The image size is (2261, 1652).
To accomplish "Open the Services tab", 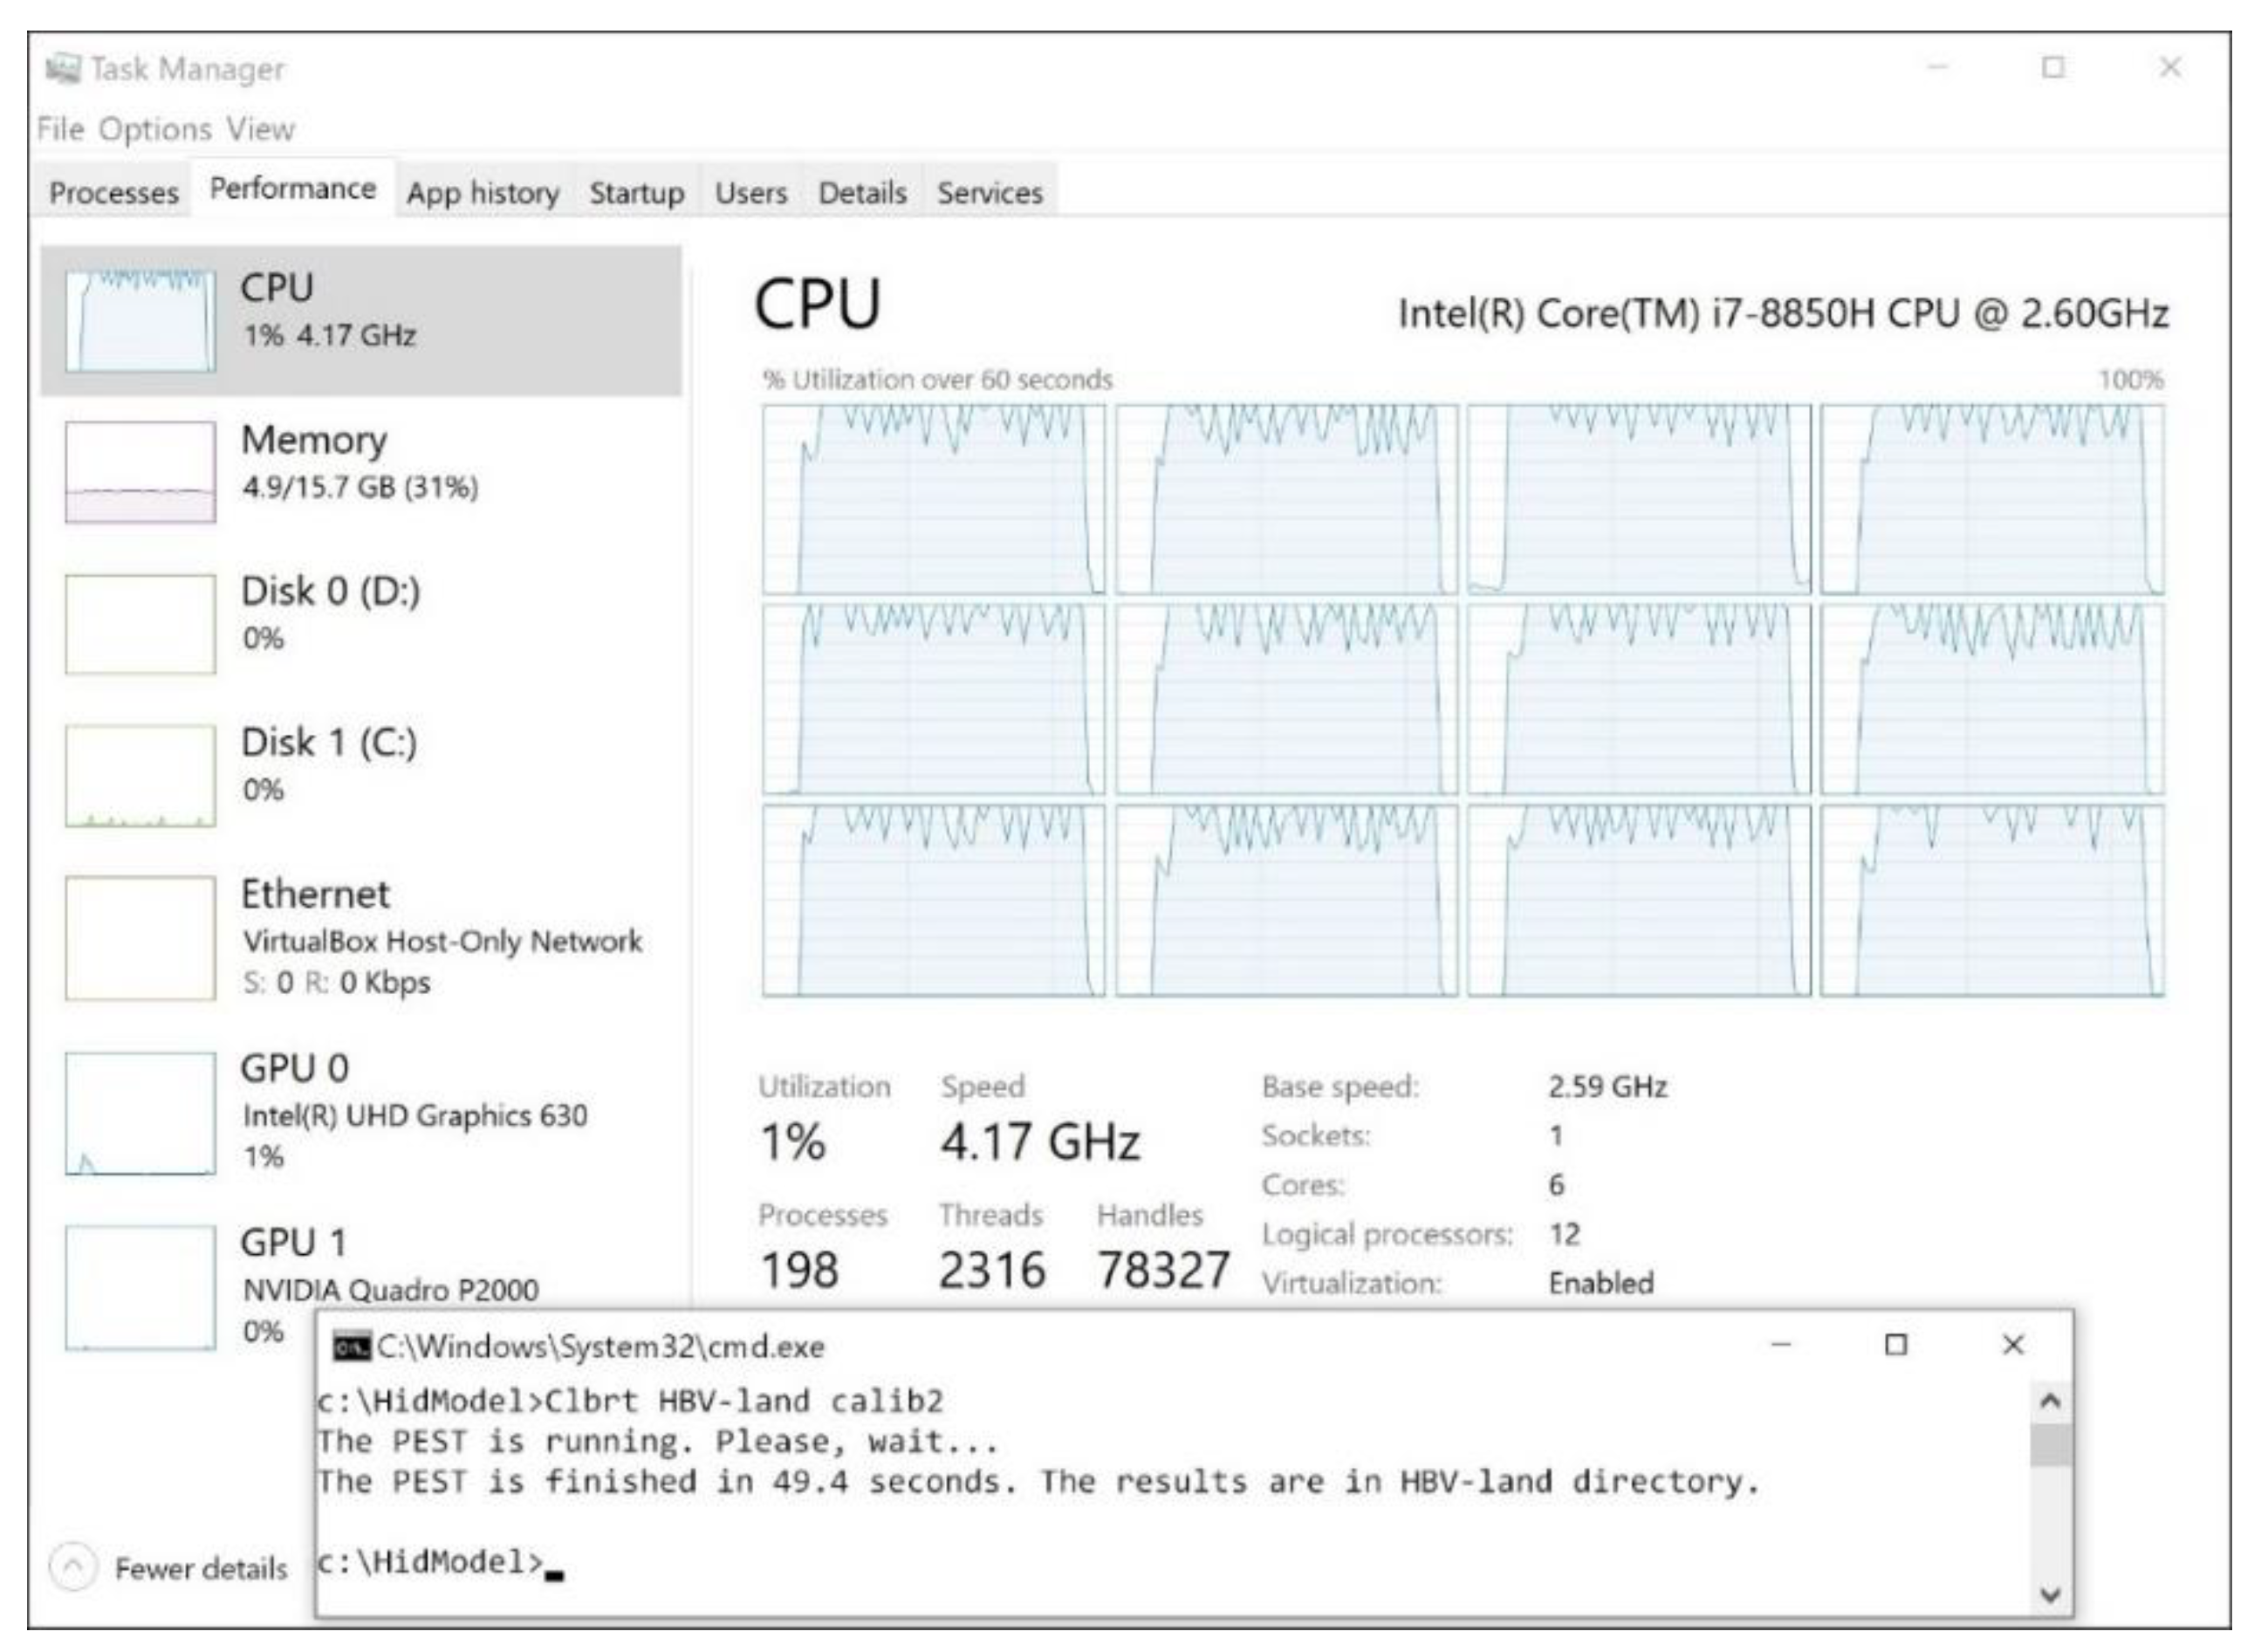I will (x=989, y=192).
